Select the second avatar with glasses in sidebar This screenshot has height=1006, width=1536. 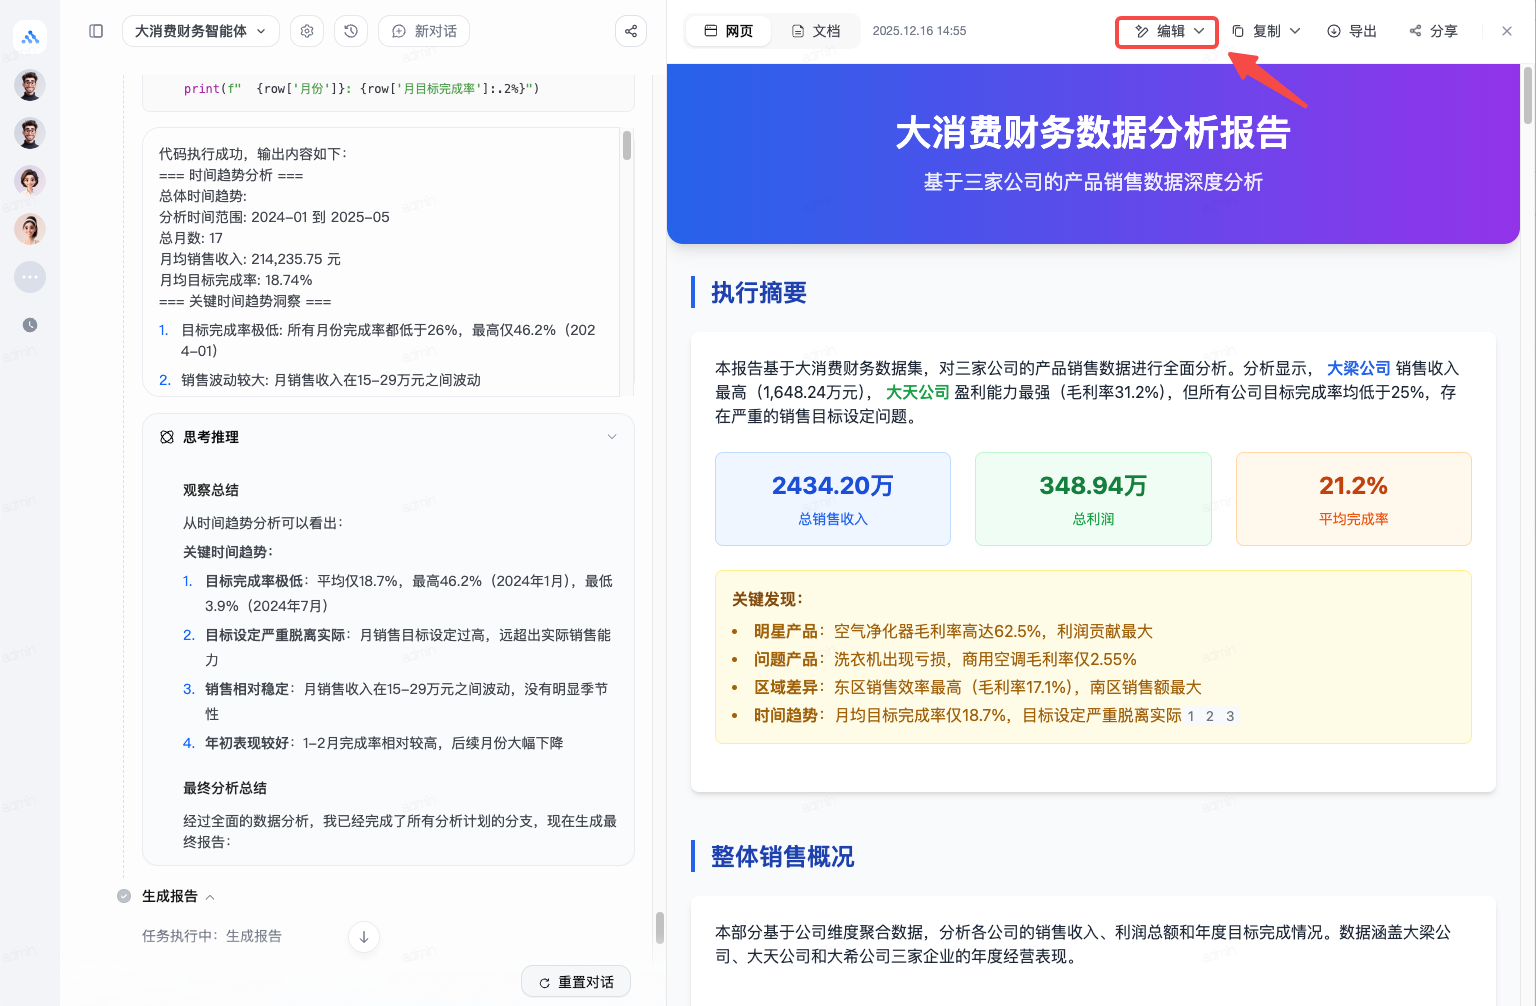point(30,133)
